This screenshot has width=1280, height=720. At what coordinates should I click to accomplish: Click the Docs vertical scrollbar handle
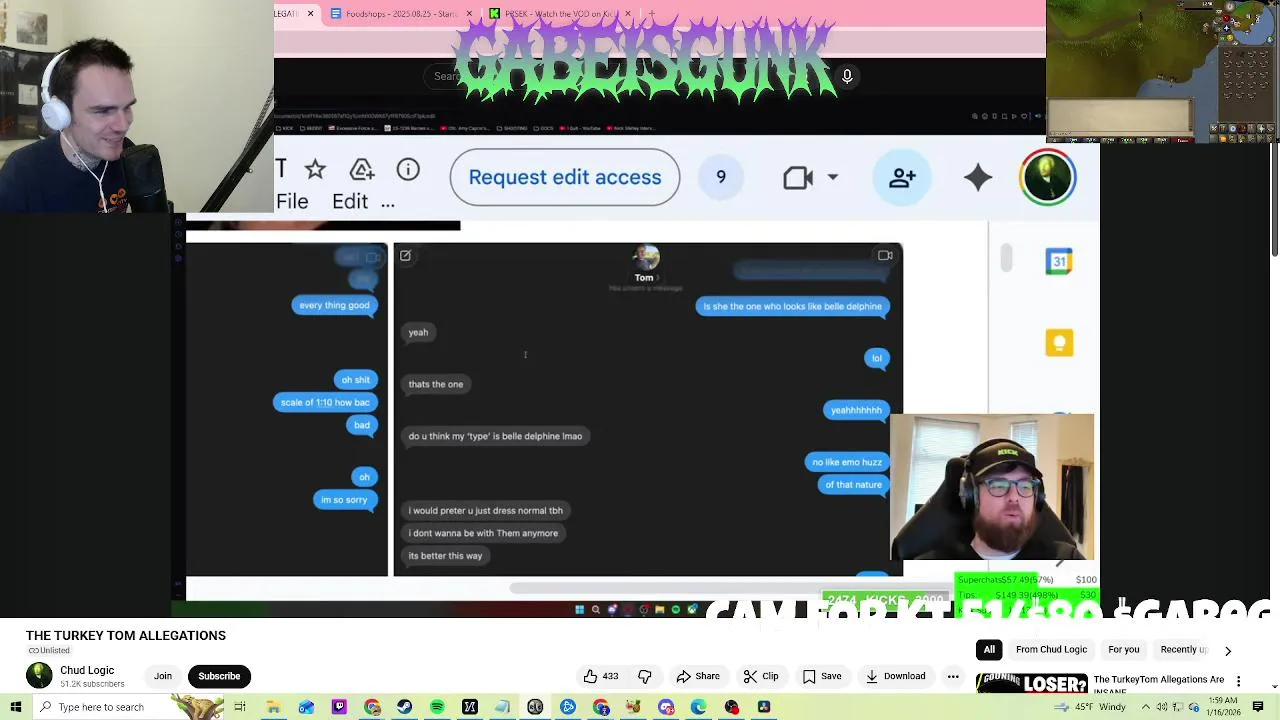(x=1006, y=257)
